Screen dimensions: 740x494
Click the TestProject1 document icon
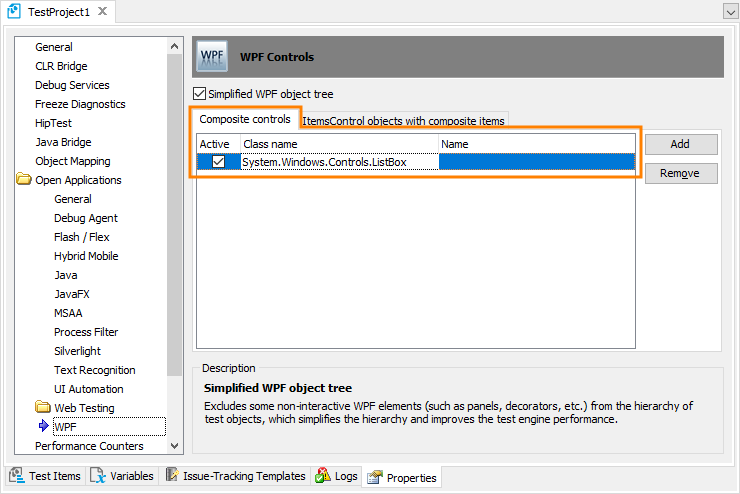(x=14, y=11)
